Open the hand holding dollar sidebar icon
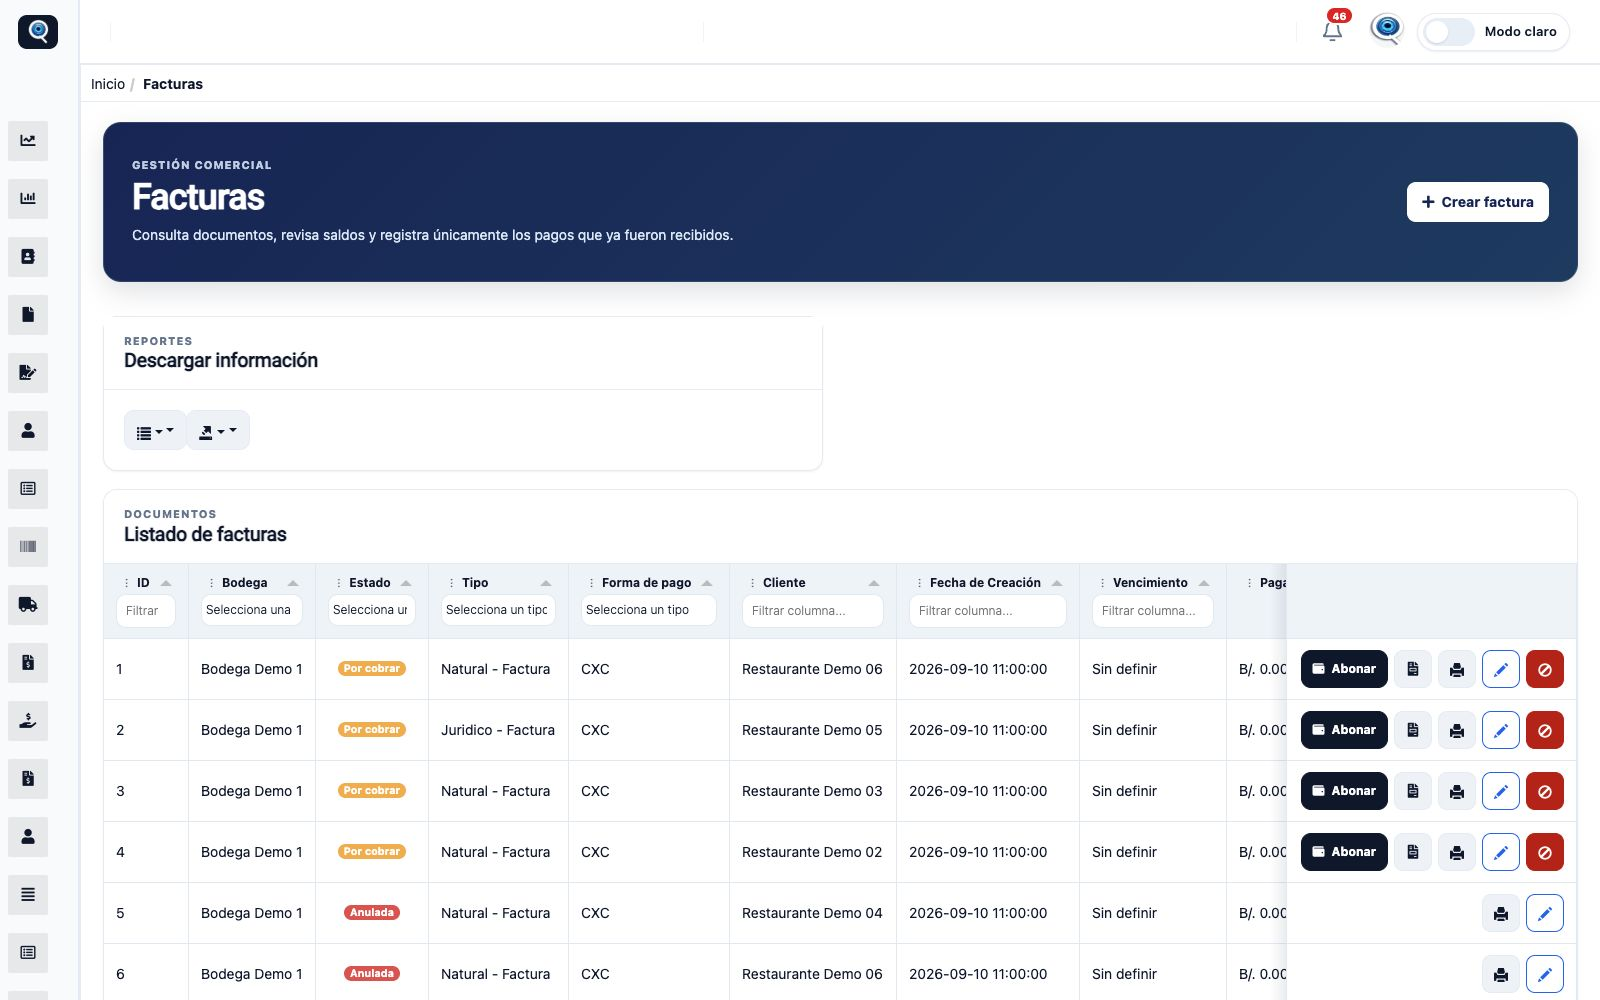Viewport: 1600px width, 1000px height. (x=28, y=721)
